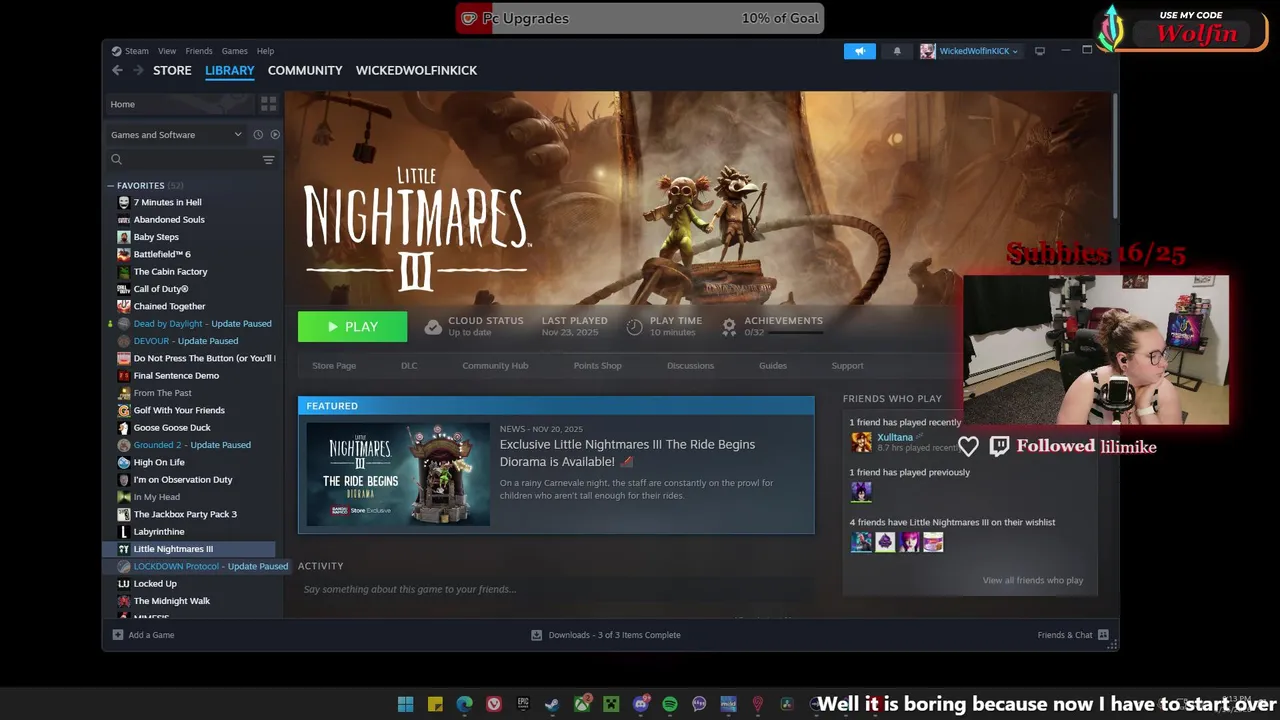Open the Vivaldi browser taskbar icon
The height and width of the screenshot is (720, 1280).
tap(494, 704)
